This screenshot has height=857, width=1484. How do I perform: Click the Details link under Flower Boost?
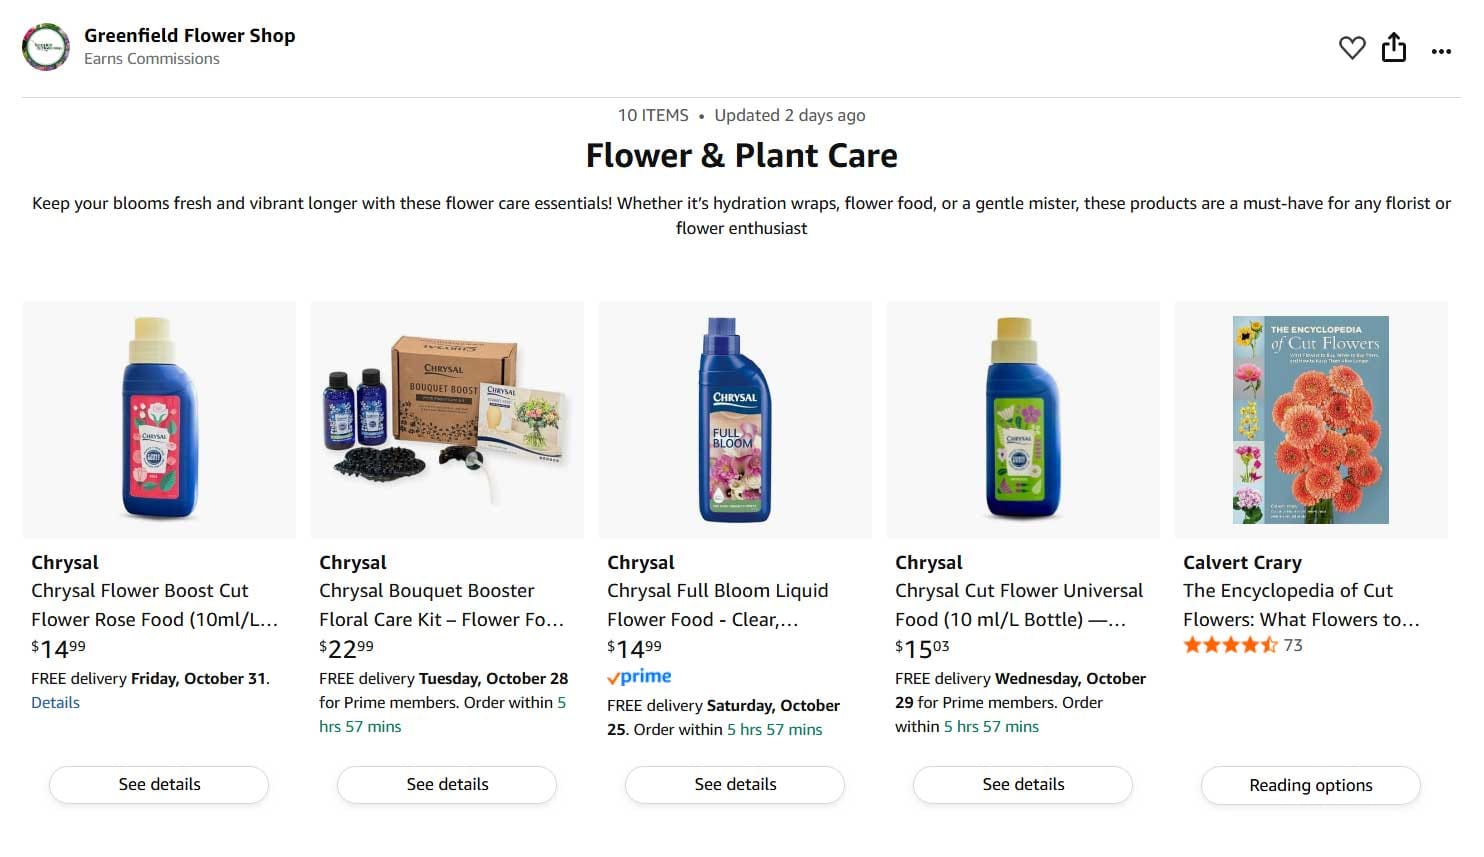pyautogui.click(x=55, y=702)
